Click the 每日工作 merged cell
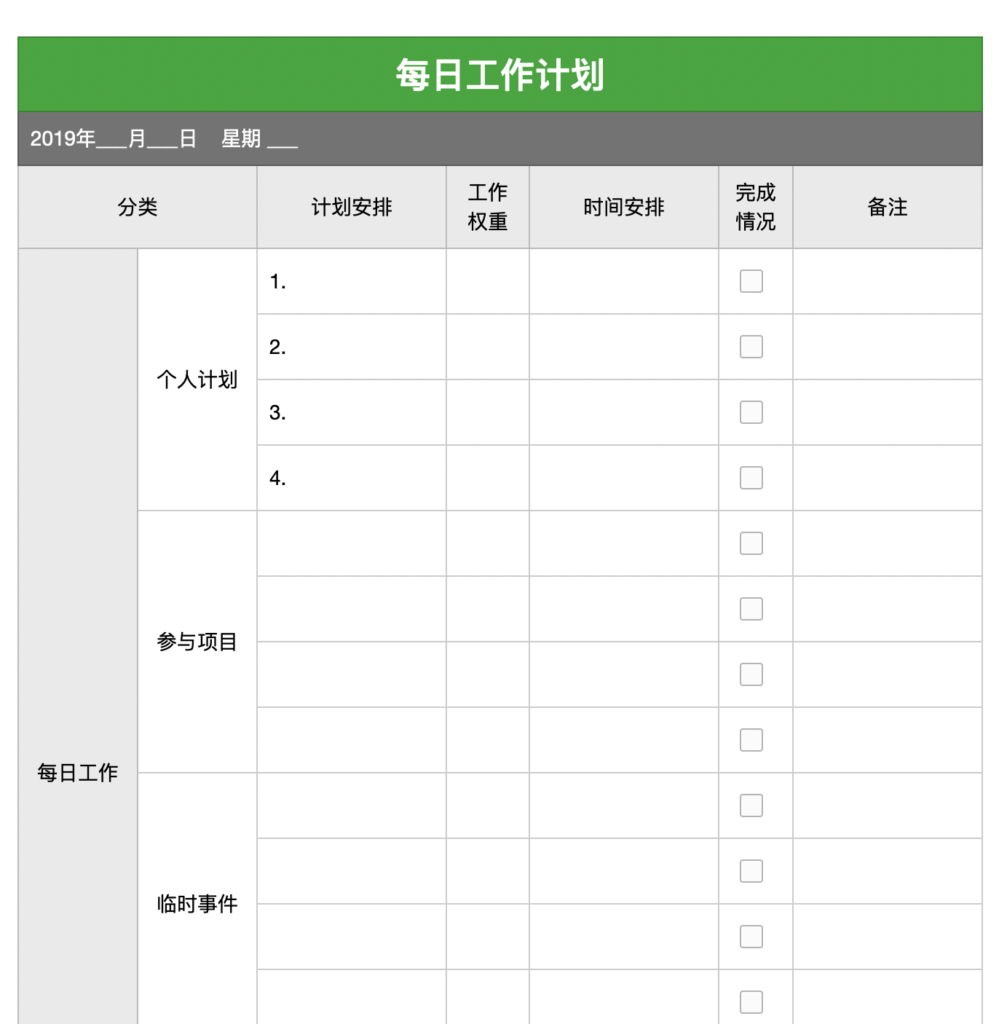999x1024 pixels. coord(78,772)
